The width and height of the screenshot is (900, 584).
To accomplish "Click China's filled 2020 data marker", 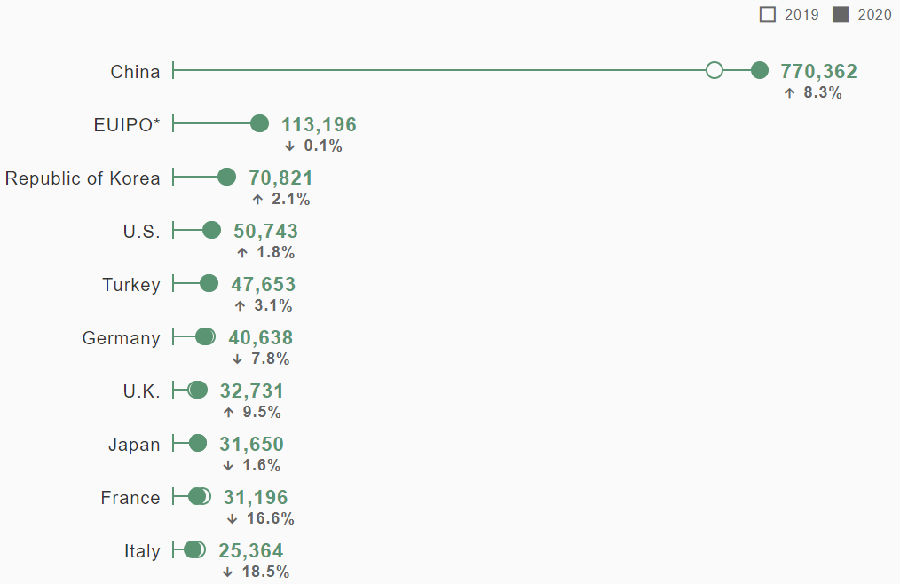I will coord(760,70).
